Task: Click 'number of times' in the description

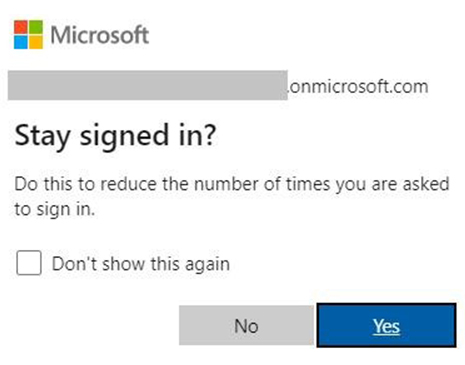Action: [x=262, y=184]
